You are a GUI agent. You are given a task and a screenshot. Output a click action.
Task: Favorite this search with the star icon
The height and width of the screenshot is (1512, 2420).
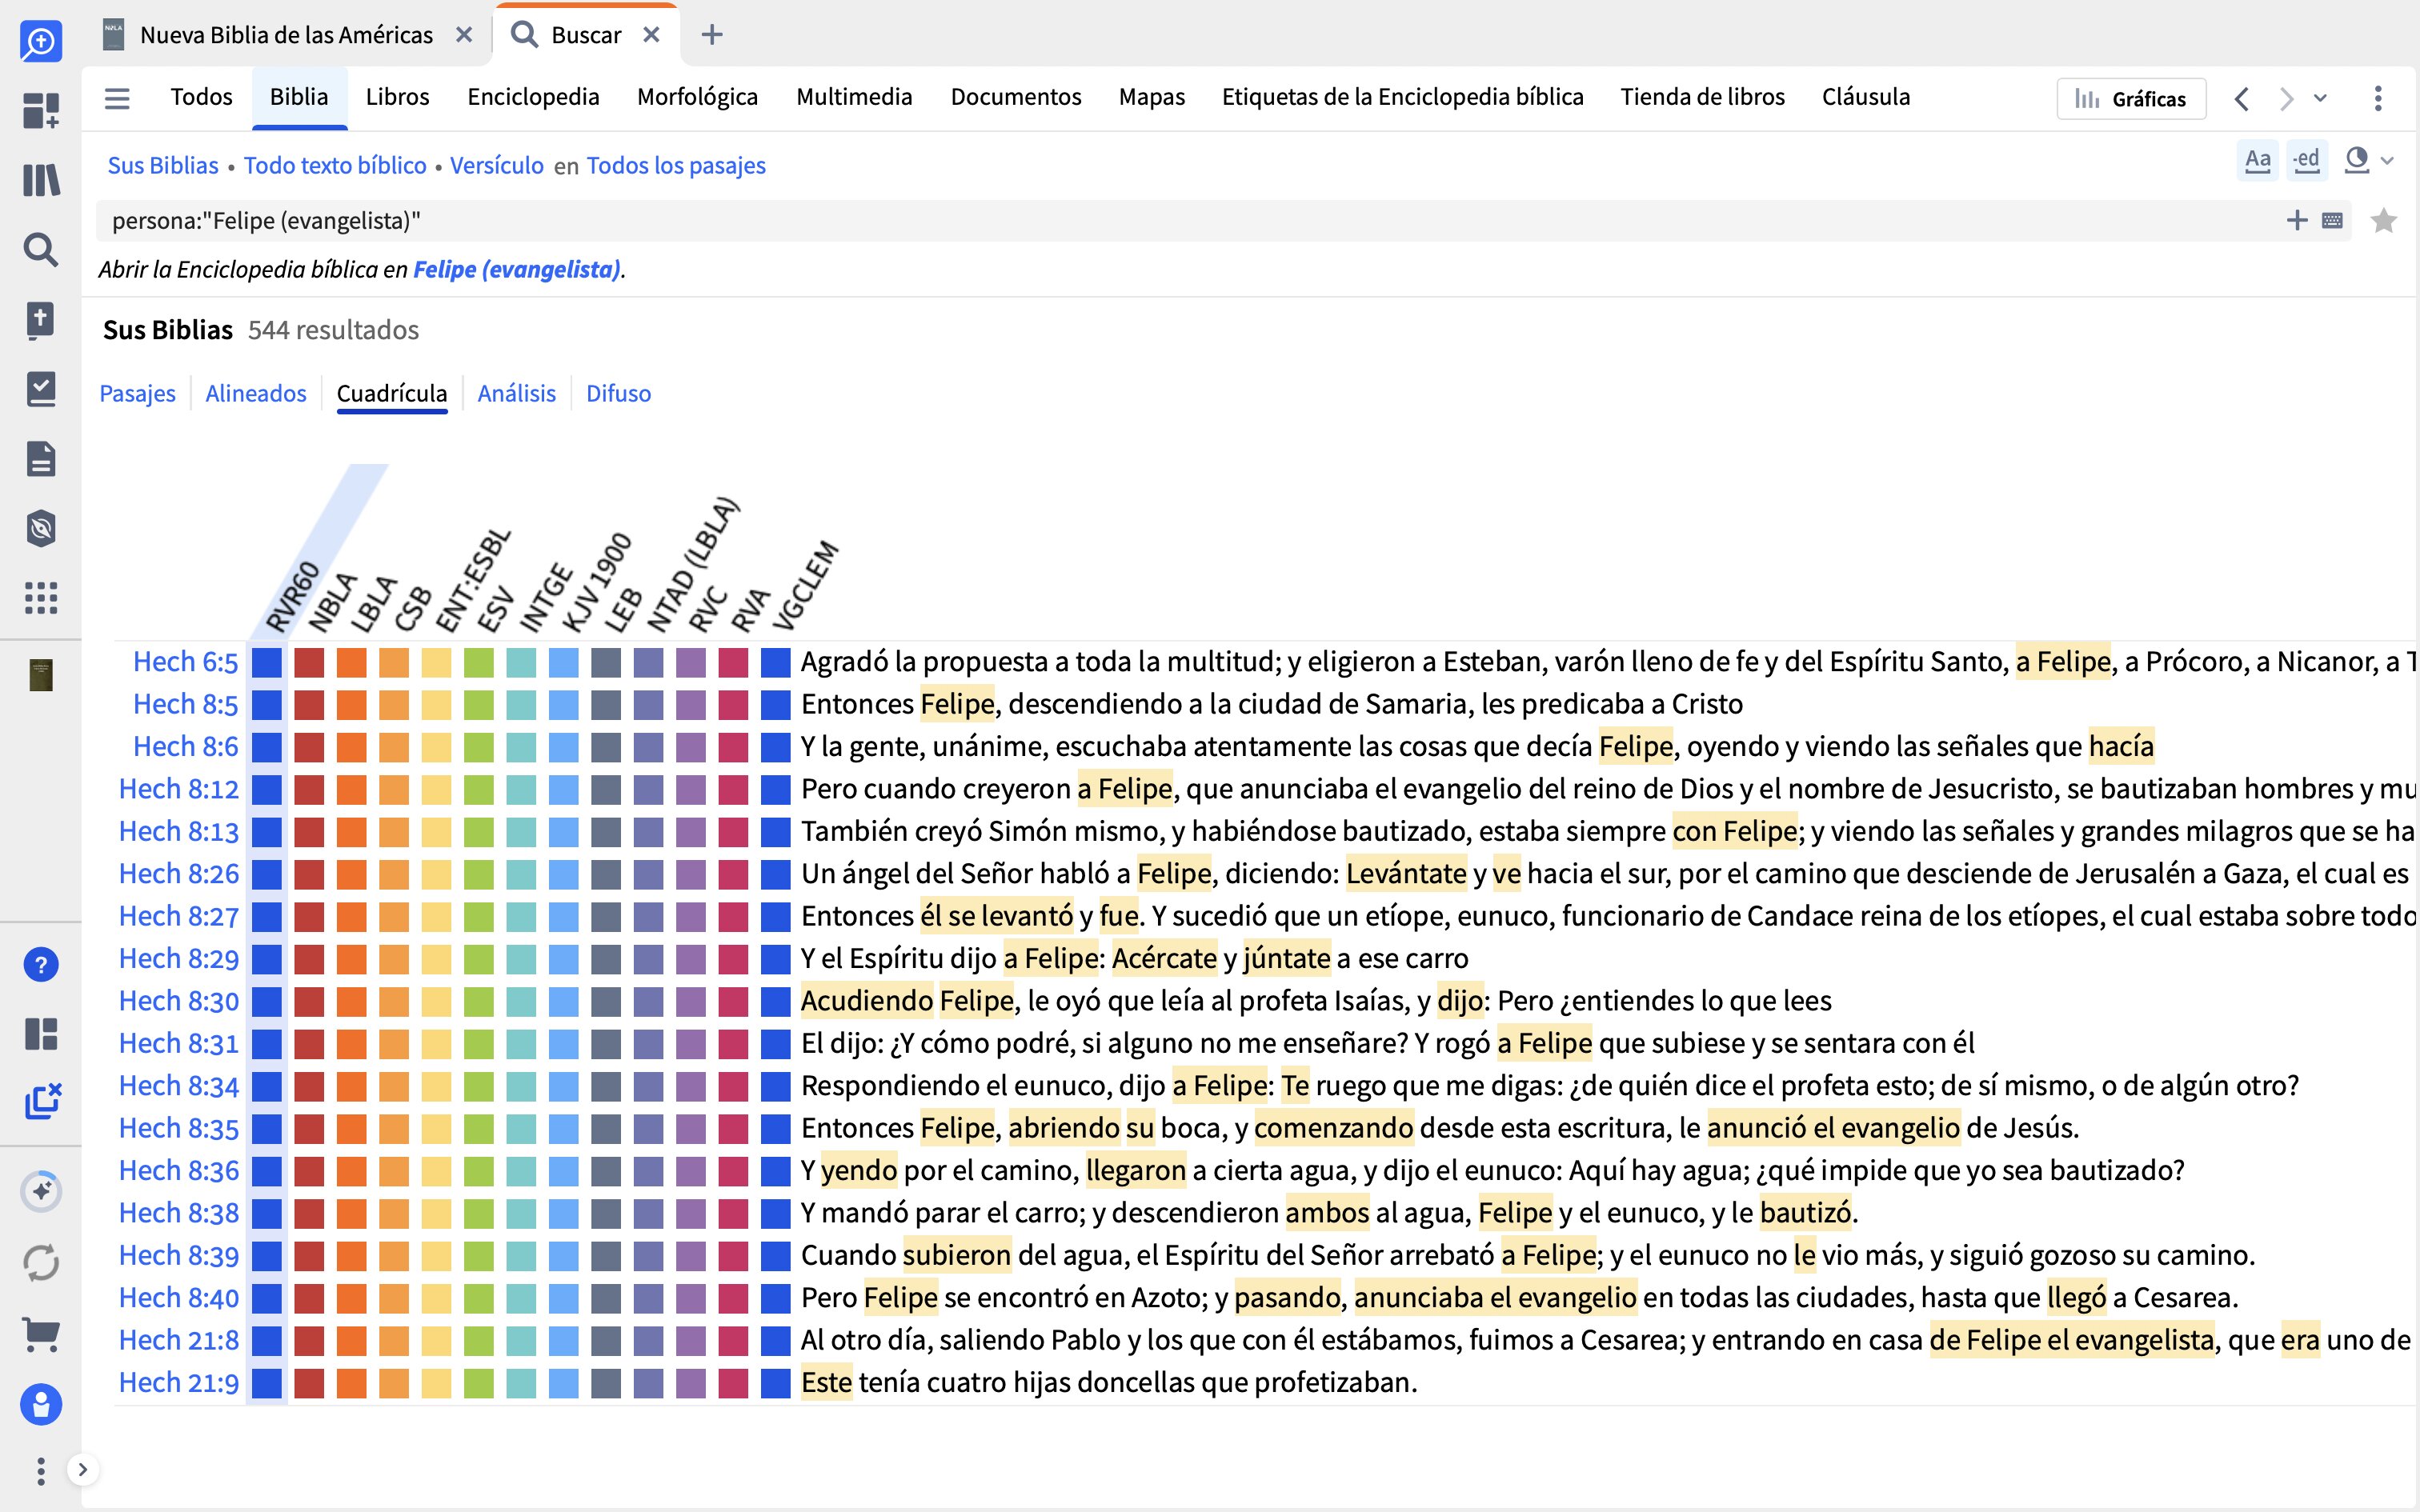(2384, 220)
